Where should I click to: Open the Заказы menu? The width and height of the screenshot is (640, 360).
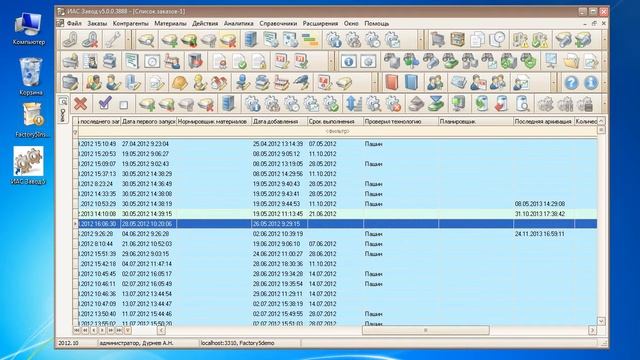[x=97, y=24]
